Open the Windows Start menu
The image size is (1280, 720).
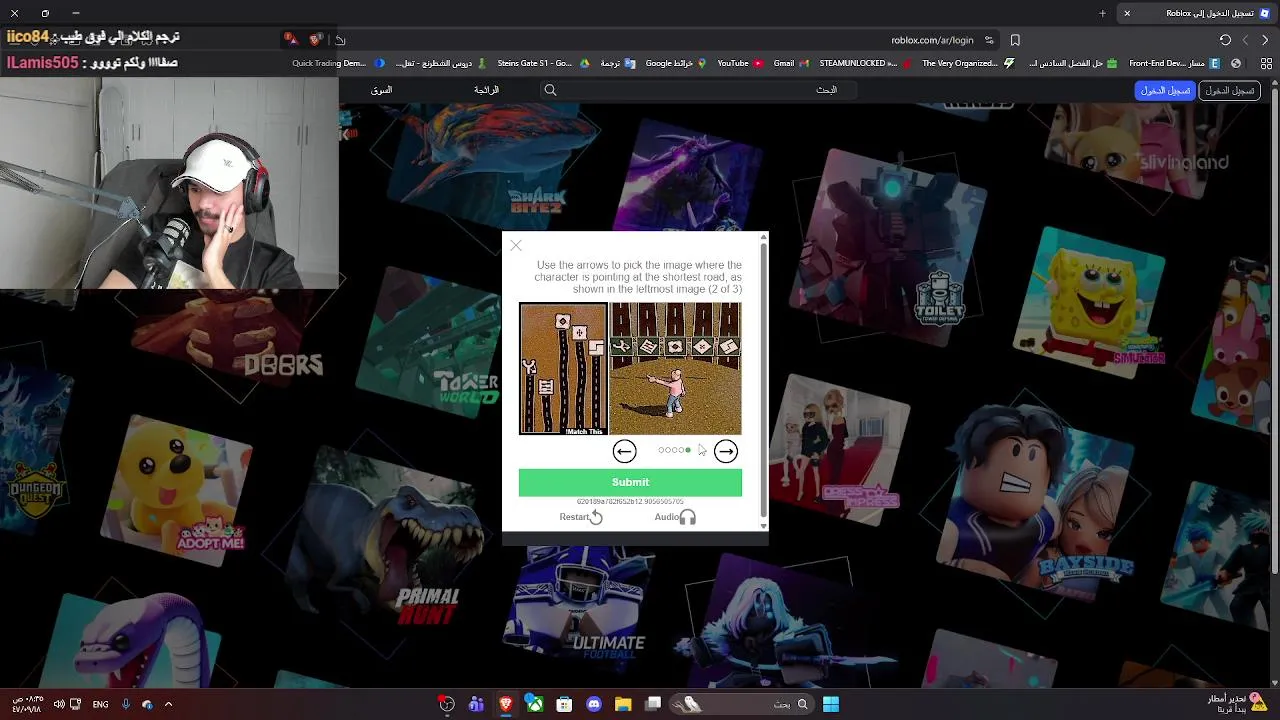[831, 704]
